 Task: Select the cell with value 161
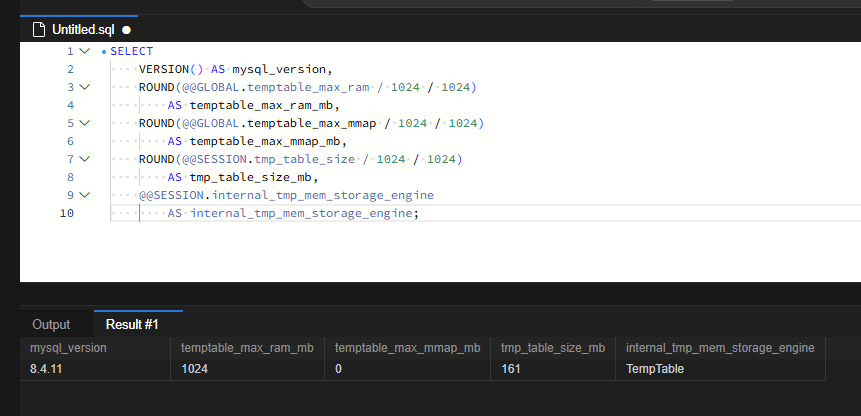click(x=553, y=369)
